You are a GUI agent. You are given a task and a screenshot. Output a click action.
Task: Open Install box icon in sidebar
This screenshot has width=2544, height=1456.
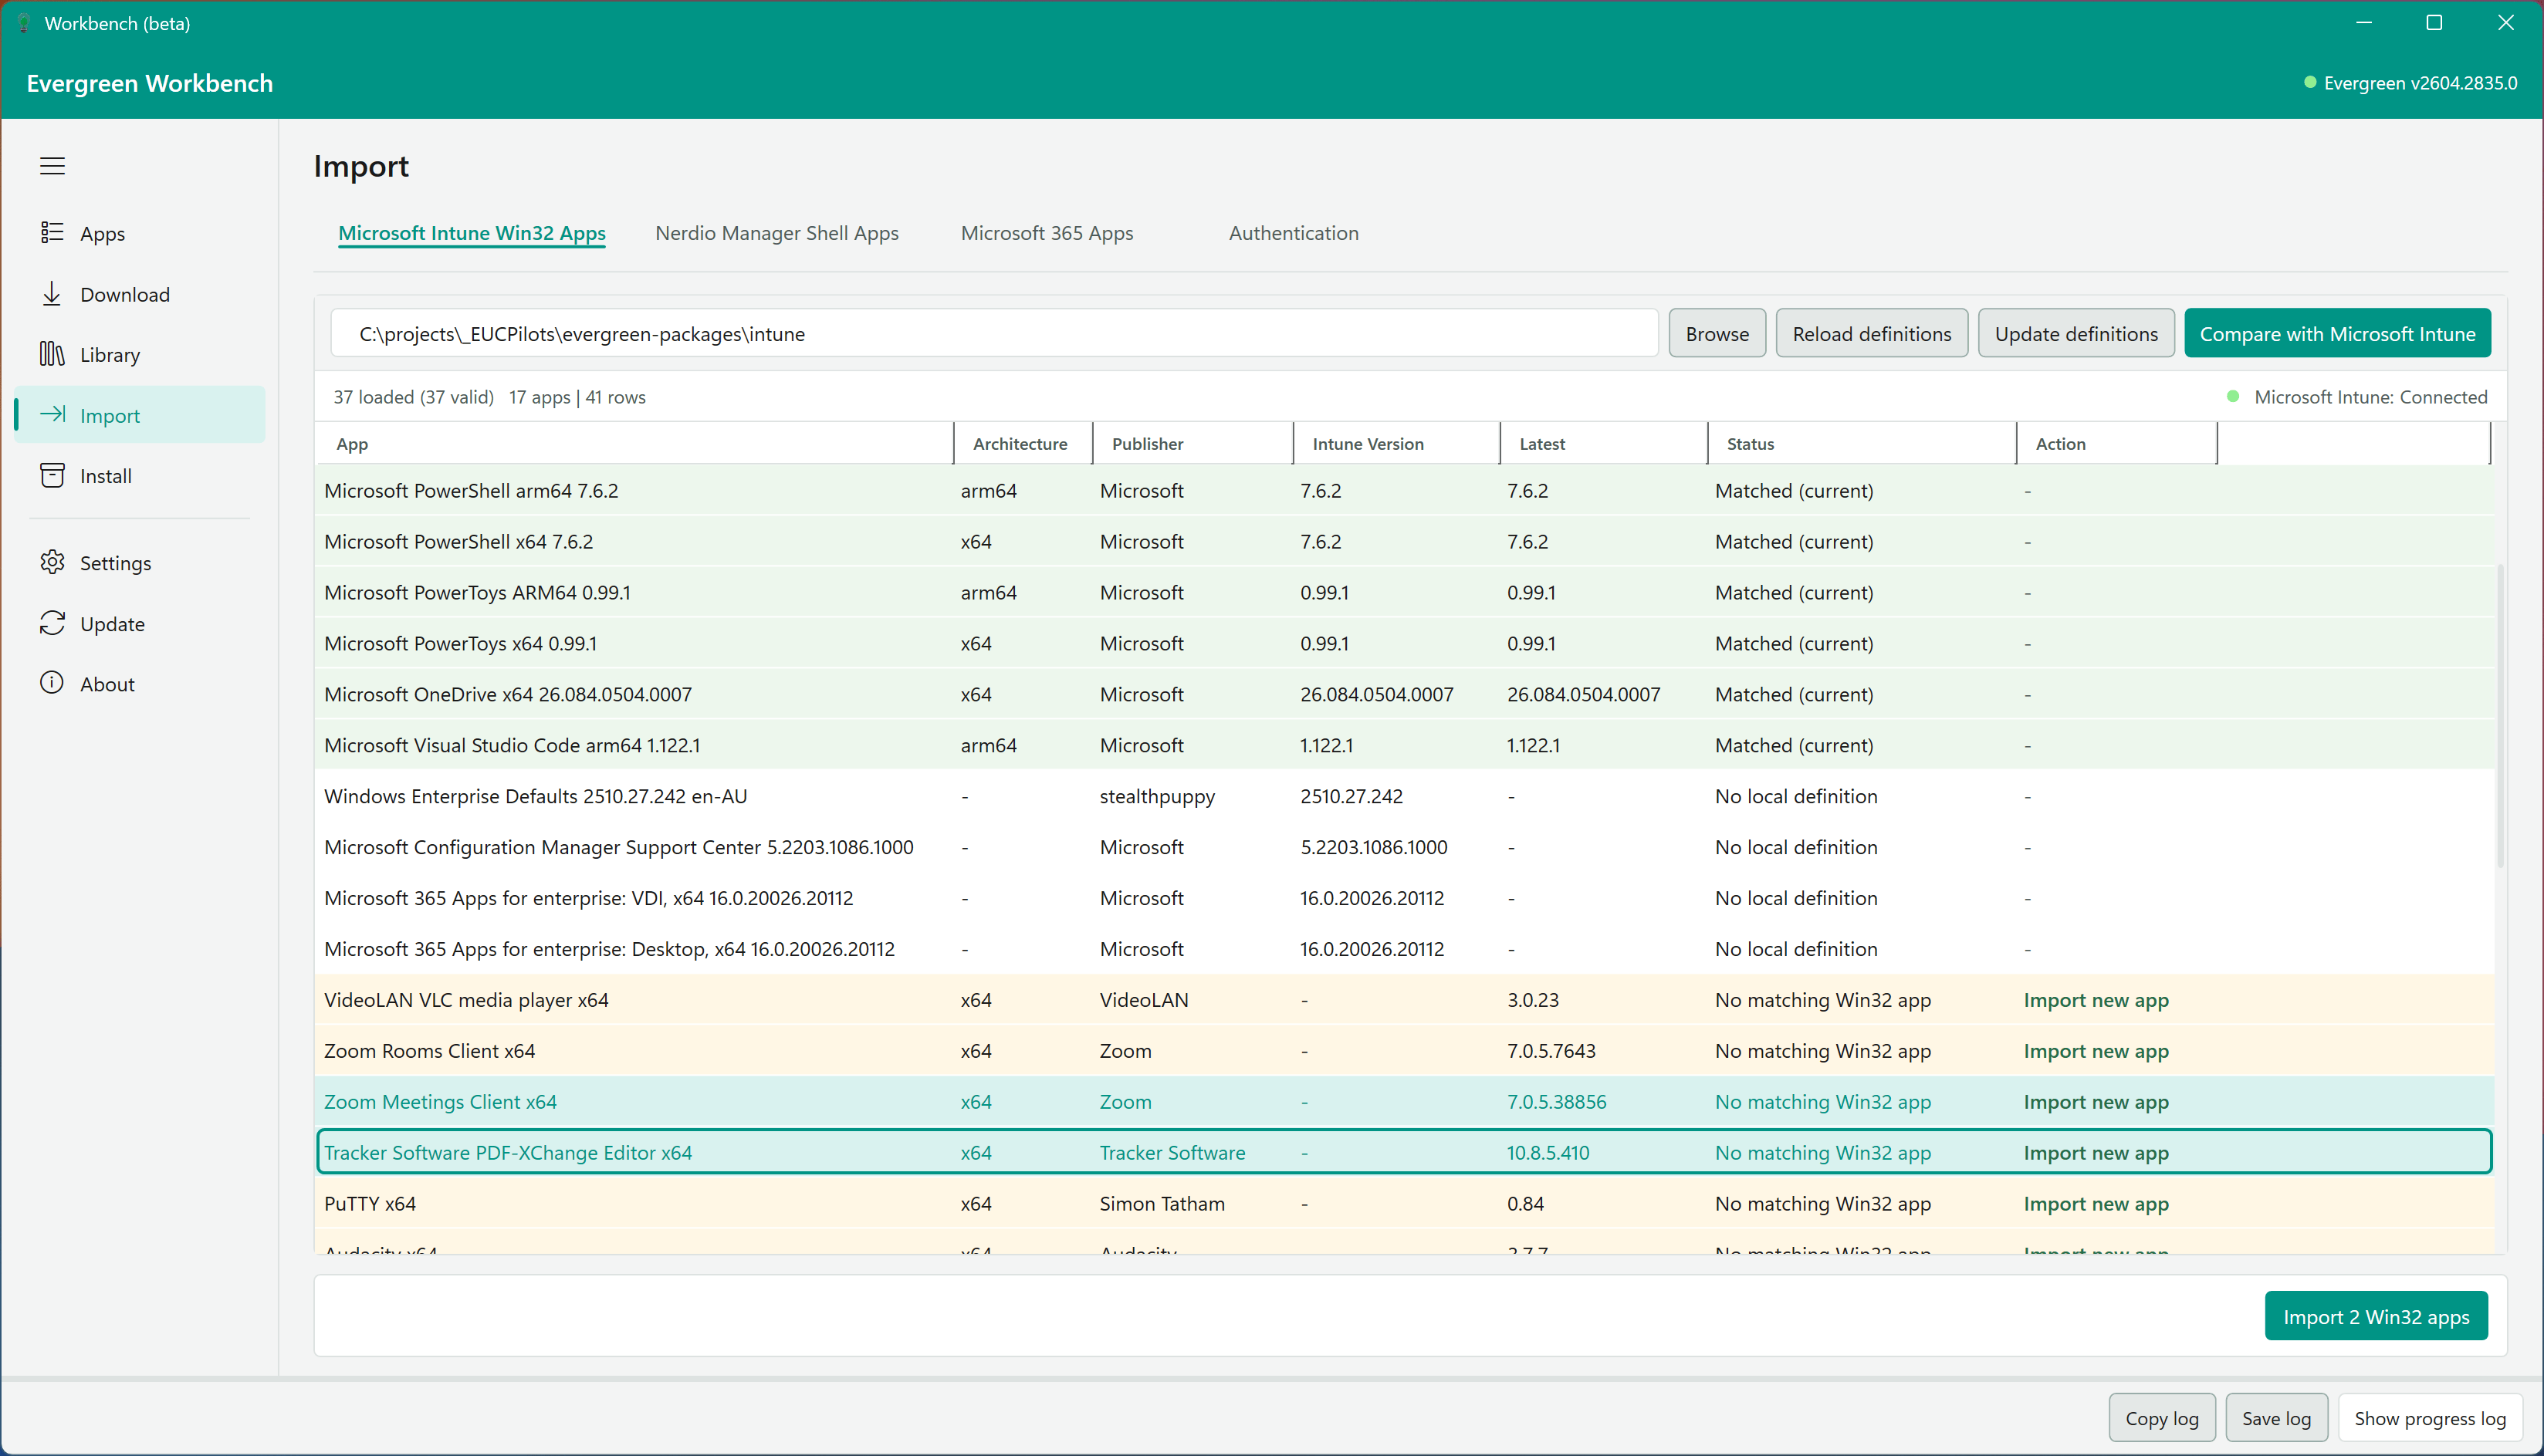point(52,475)
